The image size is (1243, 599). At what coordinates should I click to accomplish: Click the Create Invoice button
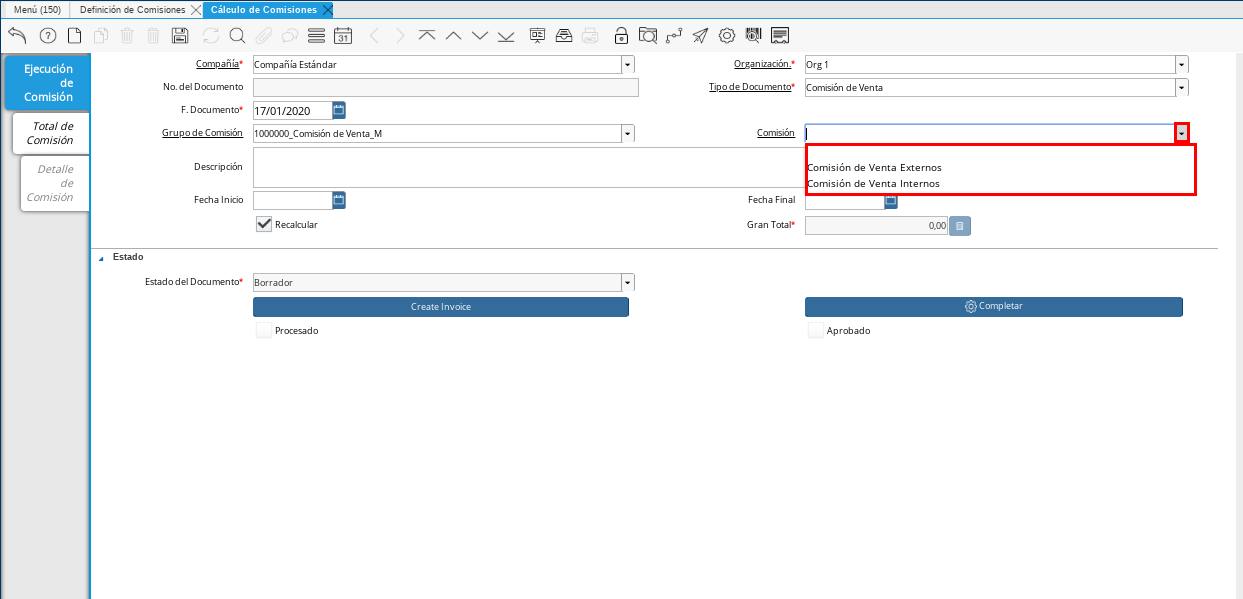tap(441, 307)
